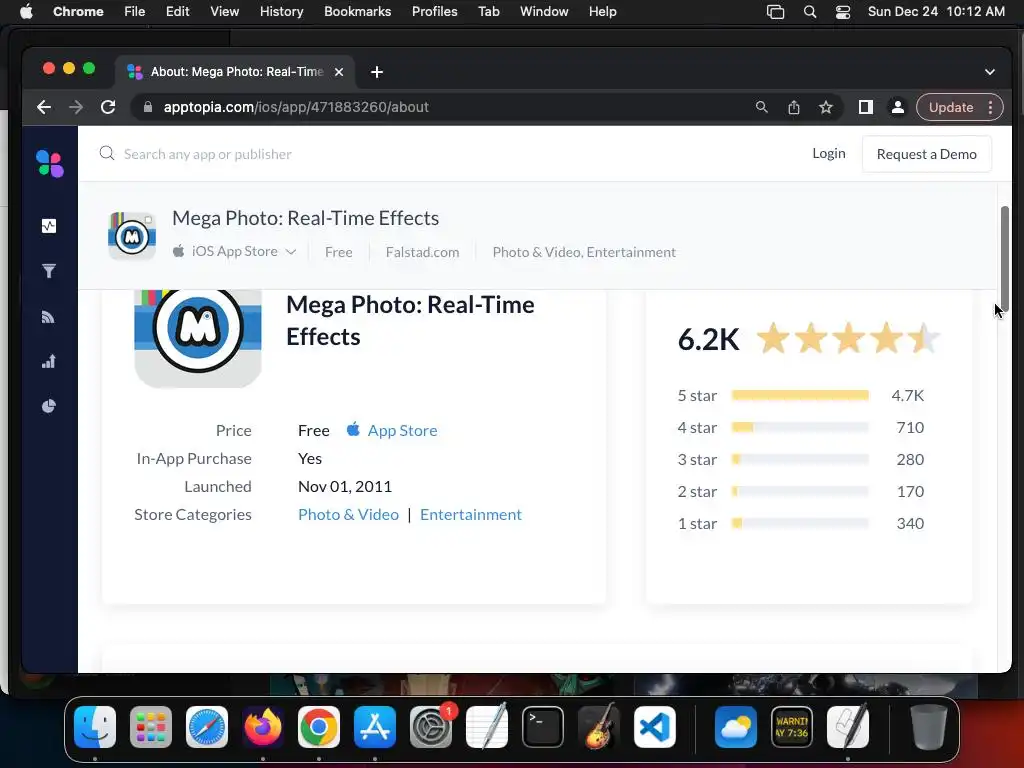
Task: Open App Store from the dock
Action: [x=375, y=727]
